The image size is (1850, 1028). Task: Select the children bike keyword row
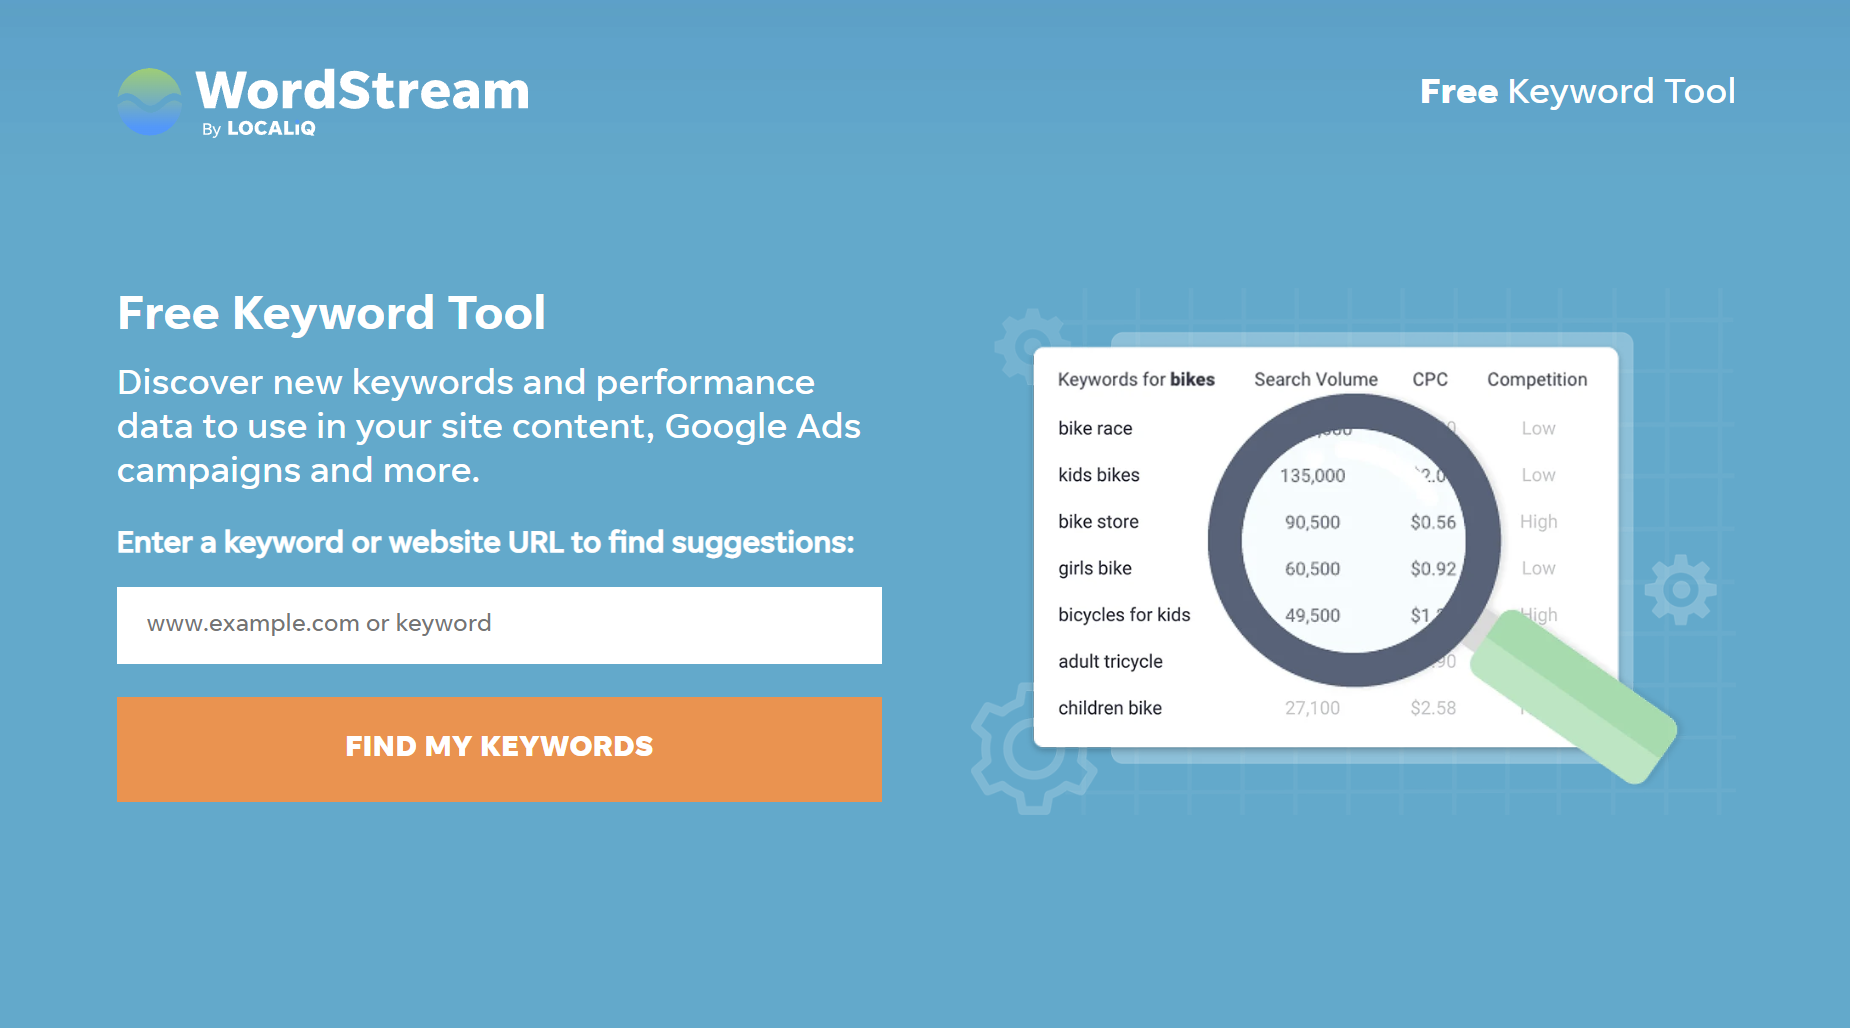[1325, 708]
